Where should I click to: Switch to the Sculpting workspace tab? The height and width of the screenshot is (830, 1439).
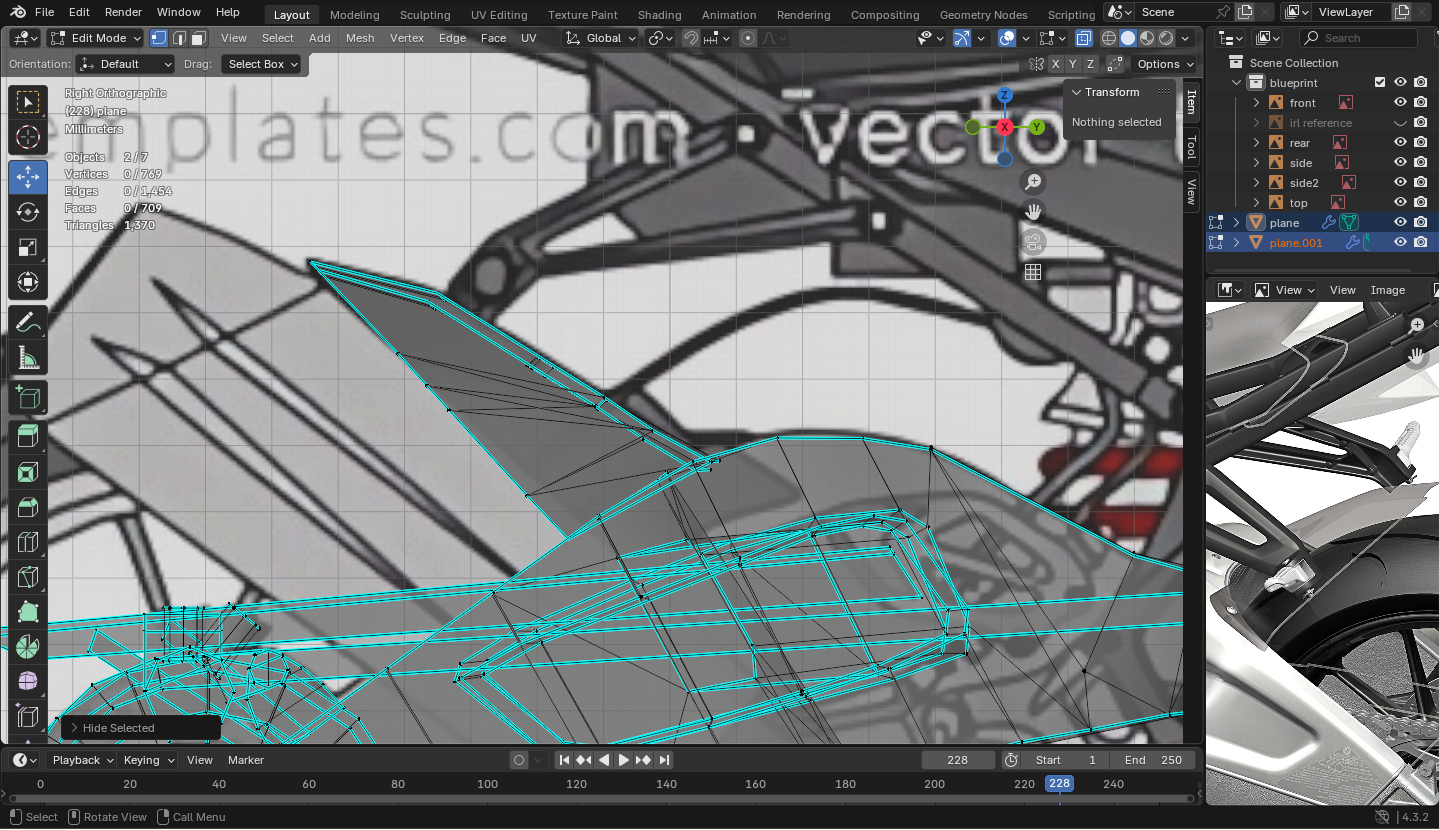[x=425, y=15]
